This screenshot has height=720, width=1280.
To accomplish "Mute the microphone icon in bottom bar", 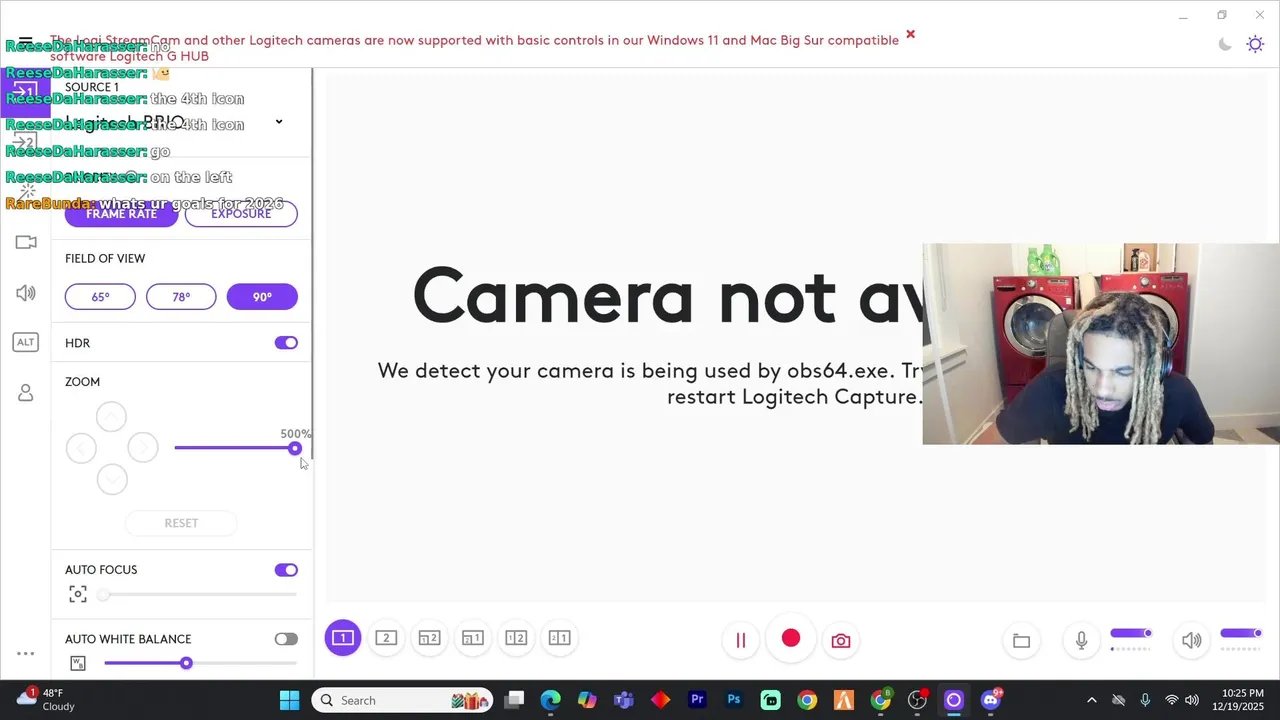I will tap(1081, 640).
